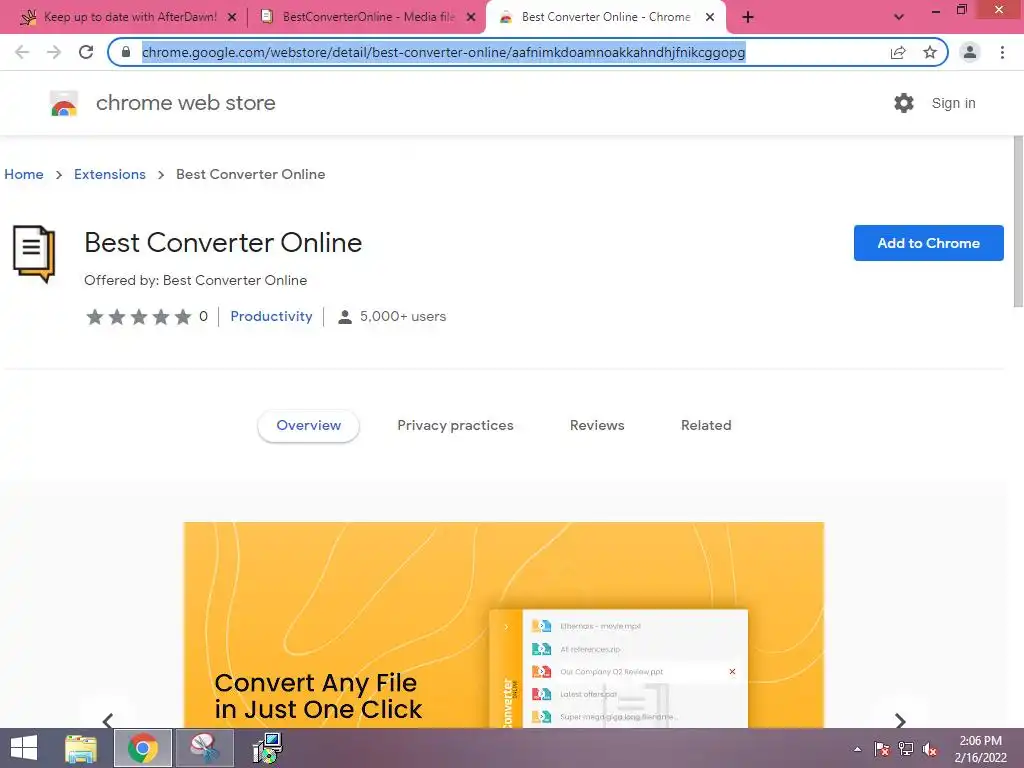
Task: Share this page icon in address bar
Action: click(898, 52)
